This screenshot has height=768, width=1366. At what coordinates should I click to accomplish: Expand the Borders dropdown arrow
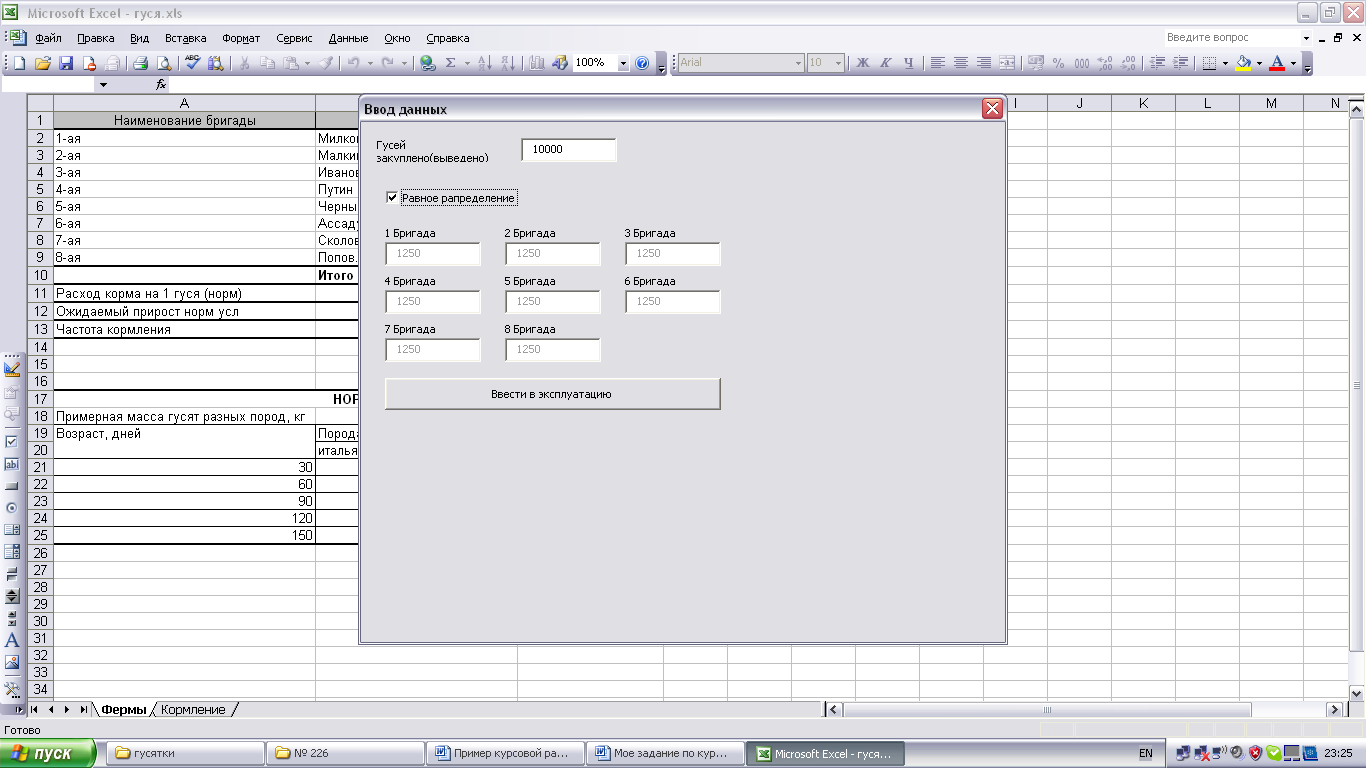pos(1225,63)
